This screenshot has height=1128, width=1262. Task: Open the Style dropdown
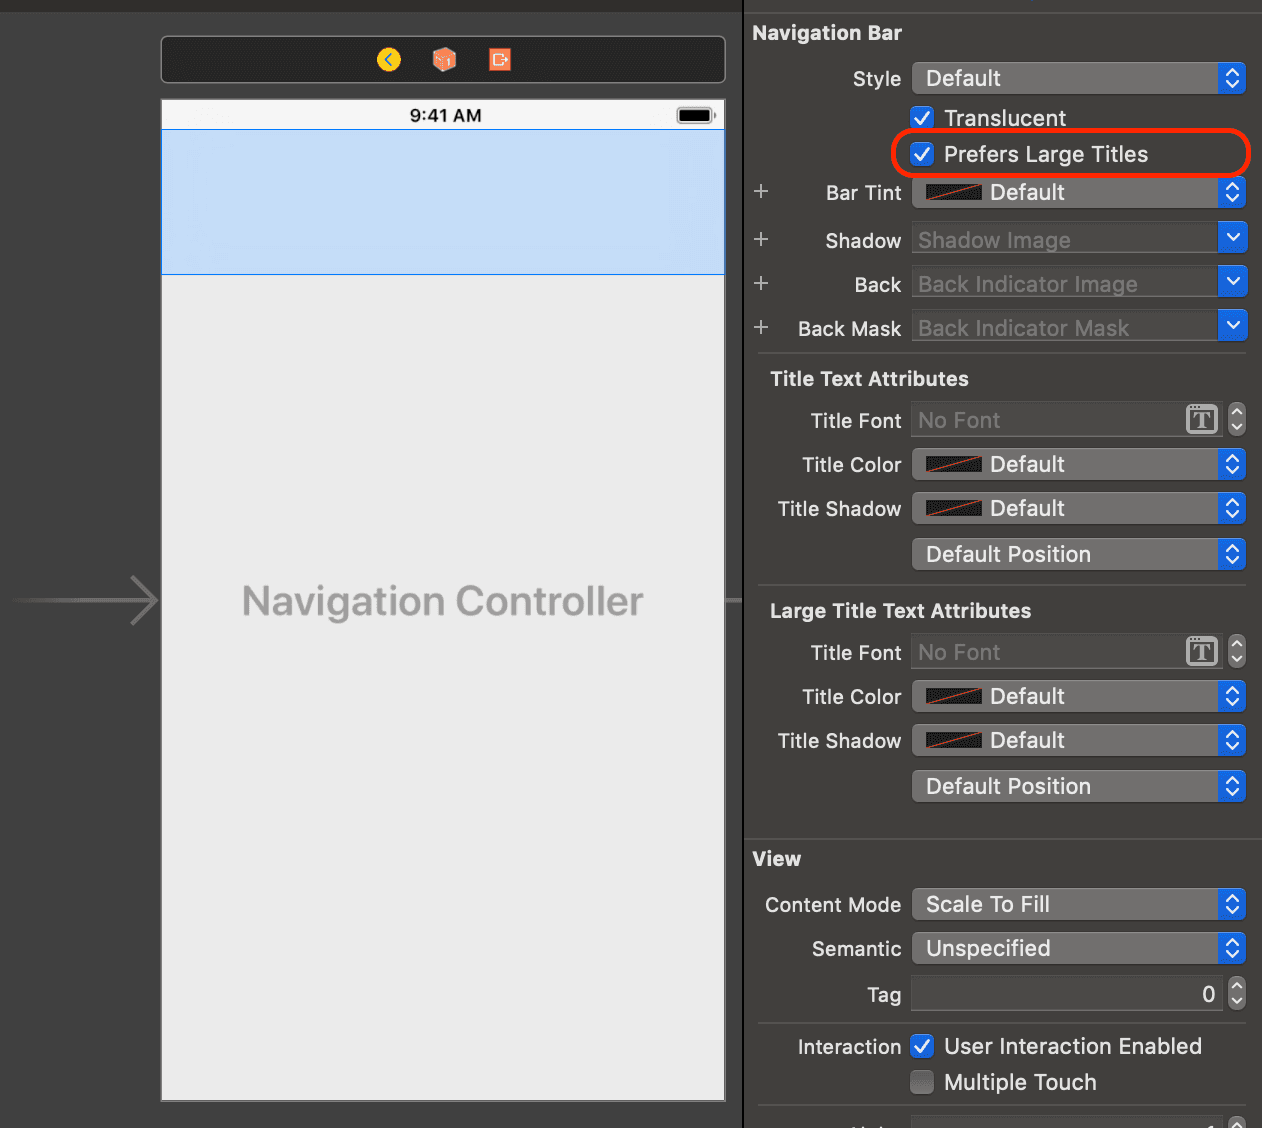(x=1078, y=78)
